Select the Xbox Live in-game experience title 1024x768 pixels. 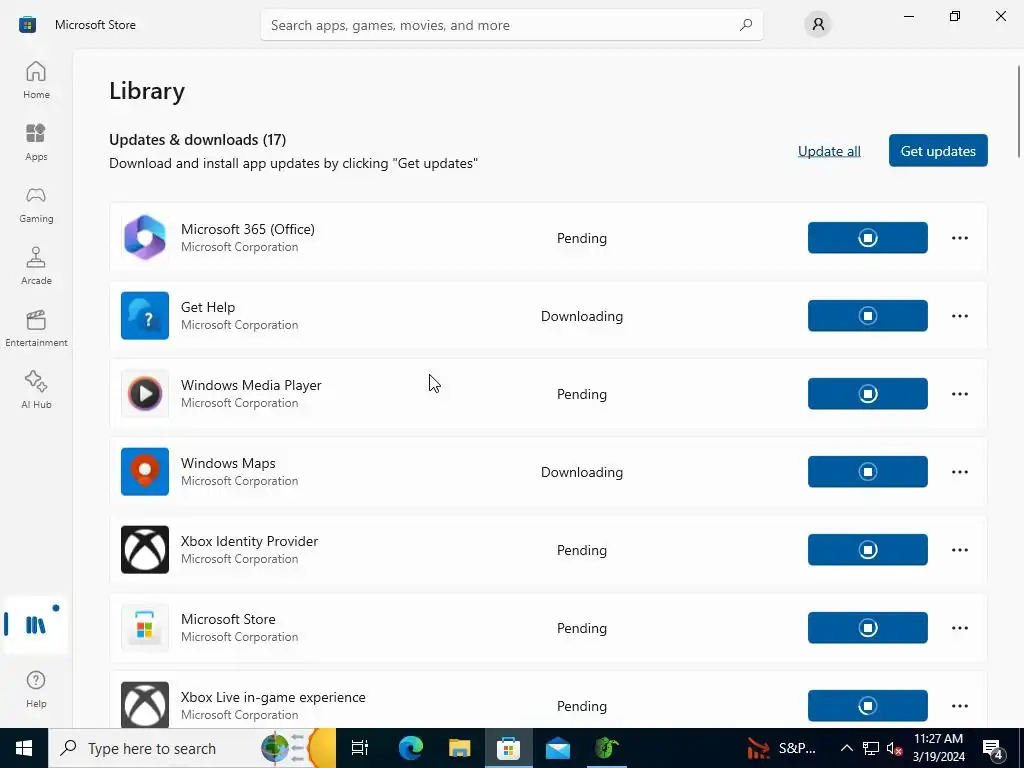click(273, 697)
